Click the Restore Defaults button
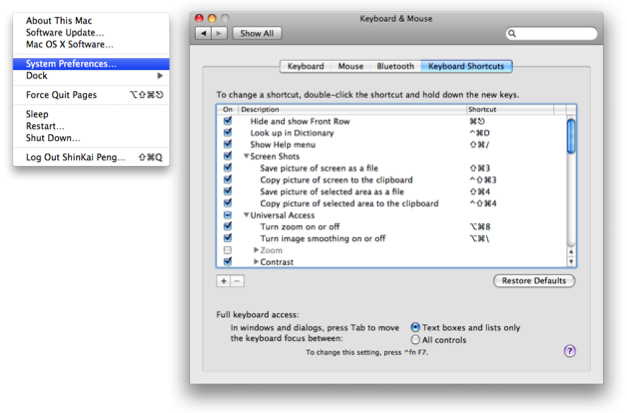627x413 pixels. click(x=534, y=281)
